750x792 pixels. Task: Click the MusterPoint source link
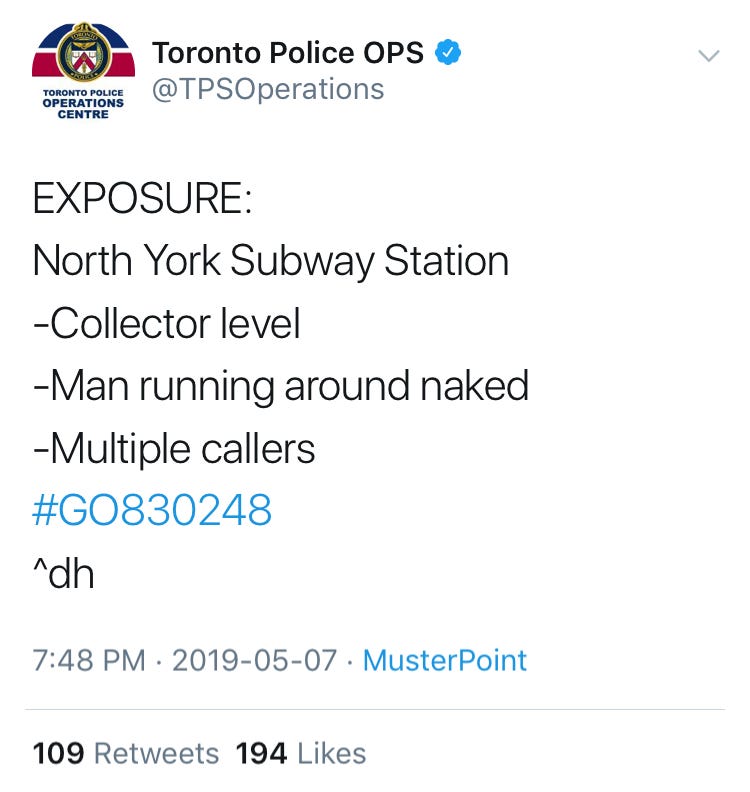444,660
